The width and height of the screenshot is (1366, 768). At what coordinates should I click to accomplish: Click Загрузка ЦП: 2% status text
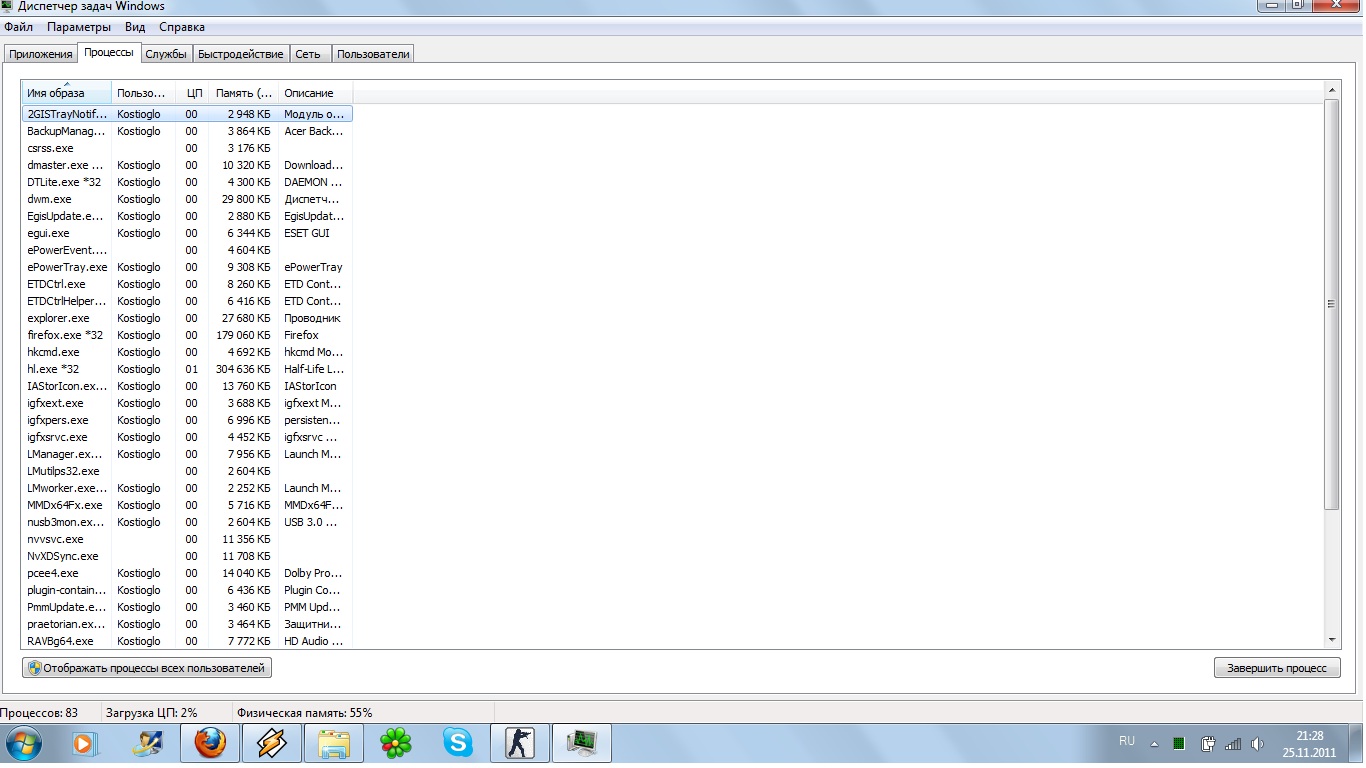[151, 713]
